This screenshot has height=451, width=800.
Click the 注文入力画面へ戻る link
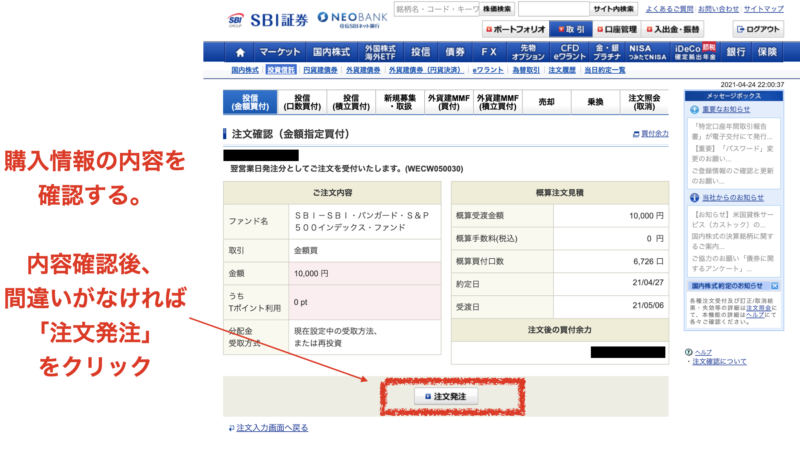[x=272, y=428]
